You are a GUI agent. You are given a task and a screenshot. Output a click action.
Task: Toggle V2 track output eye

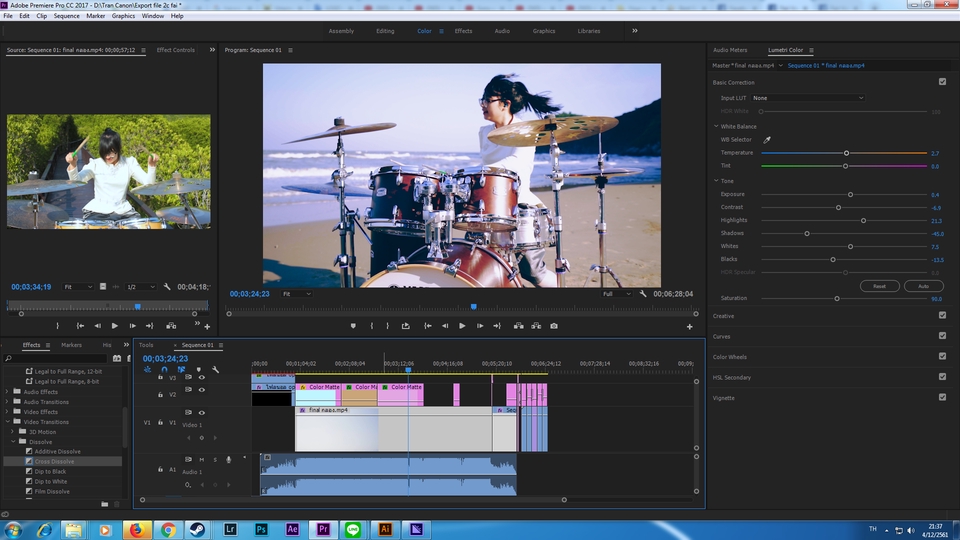pyautogui.click(x=201, y=390)
